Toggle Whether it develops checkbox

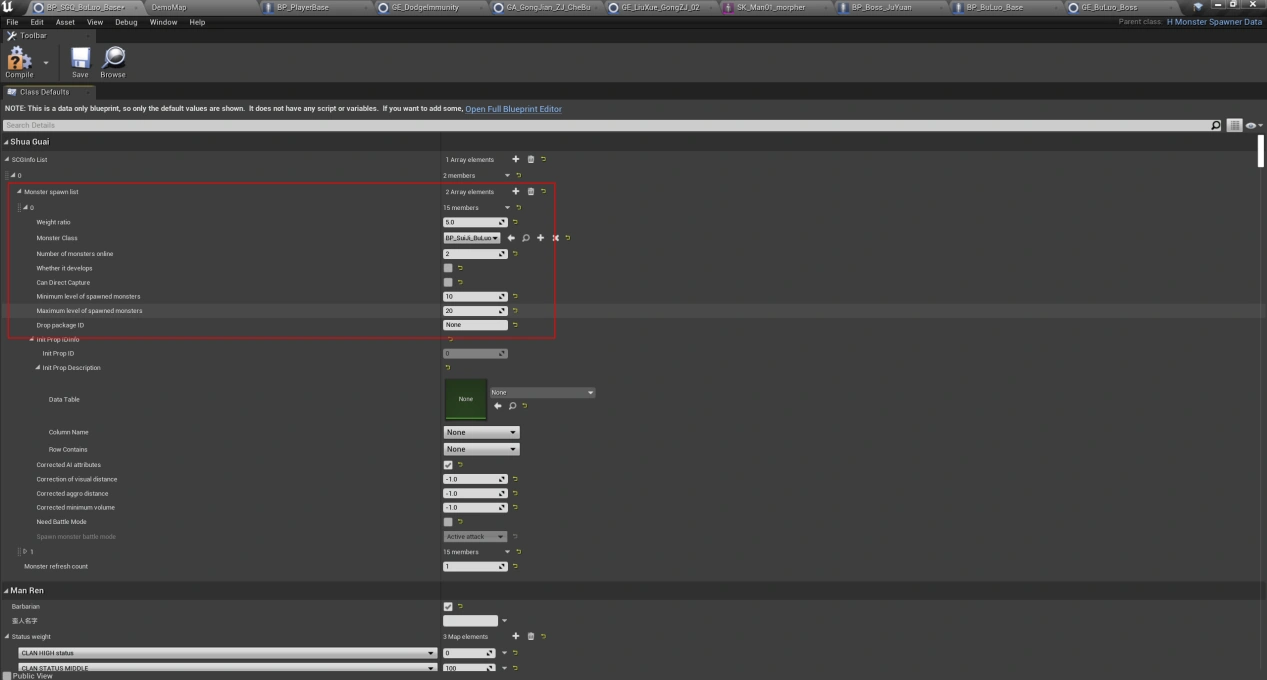tap(448, 268)
